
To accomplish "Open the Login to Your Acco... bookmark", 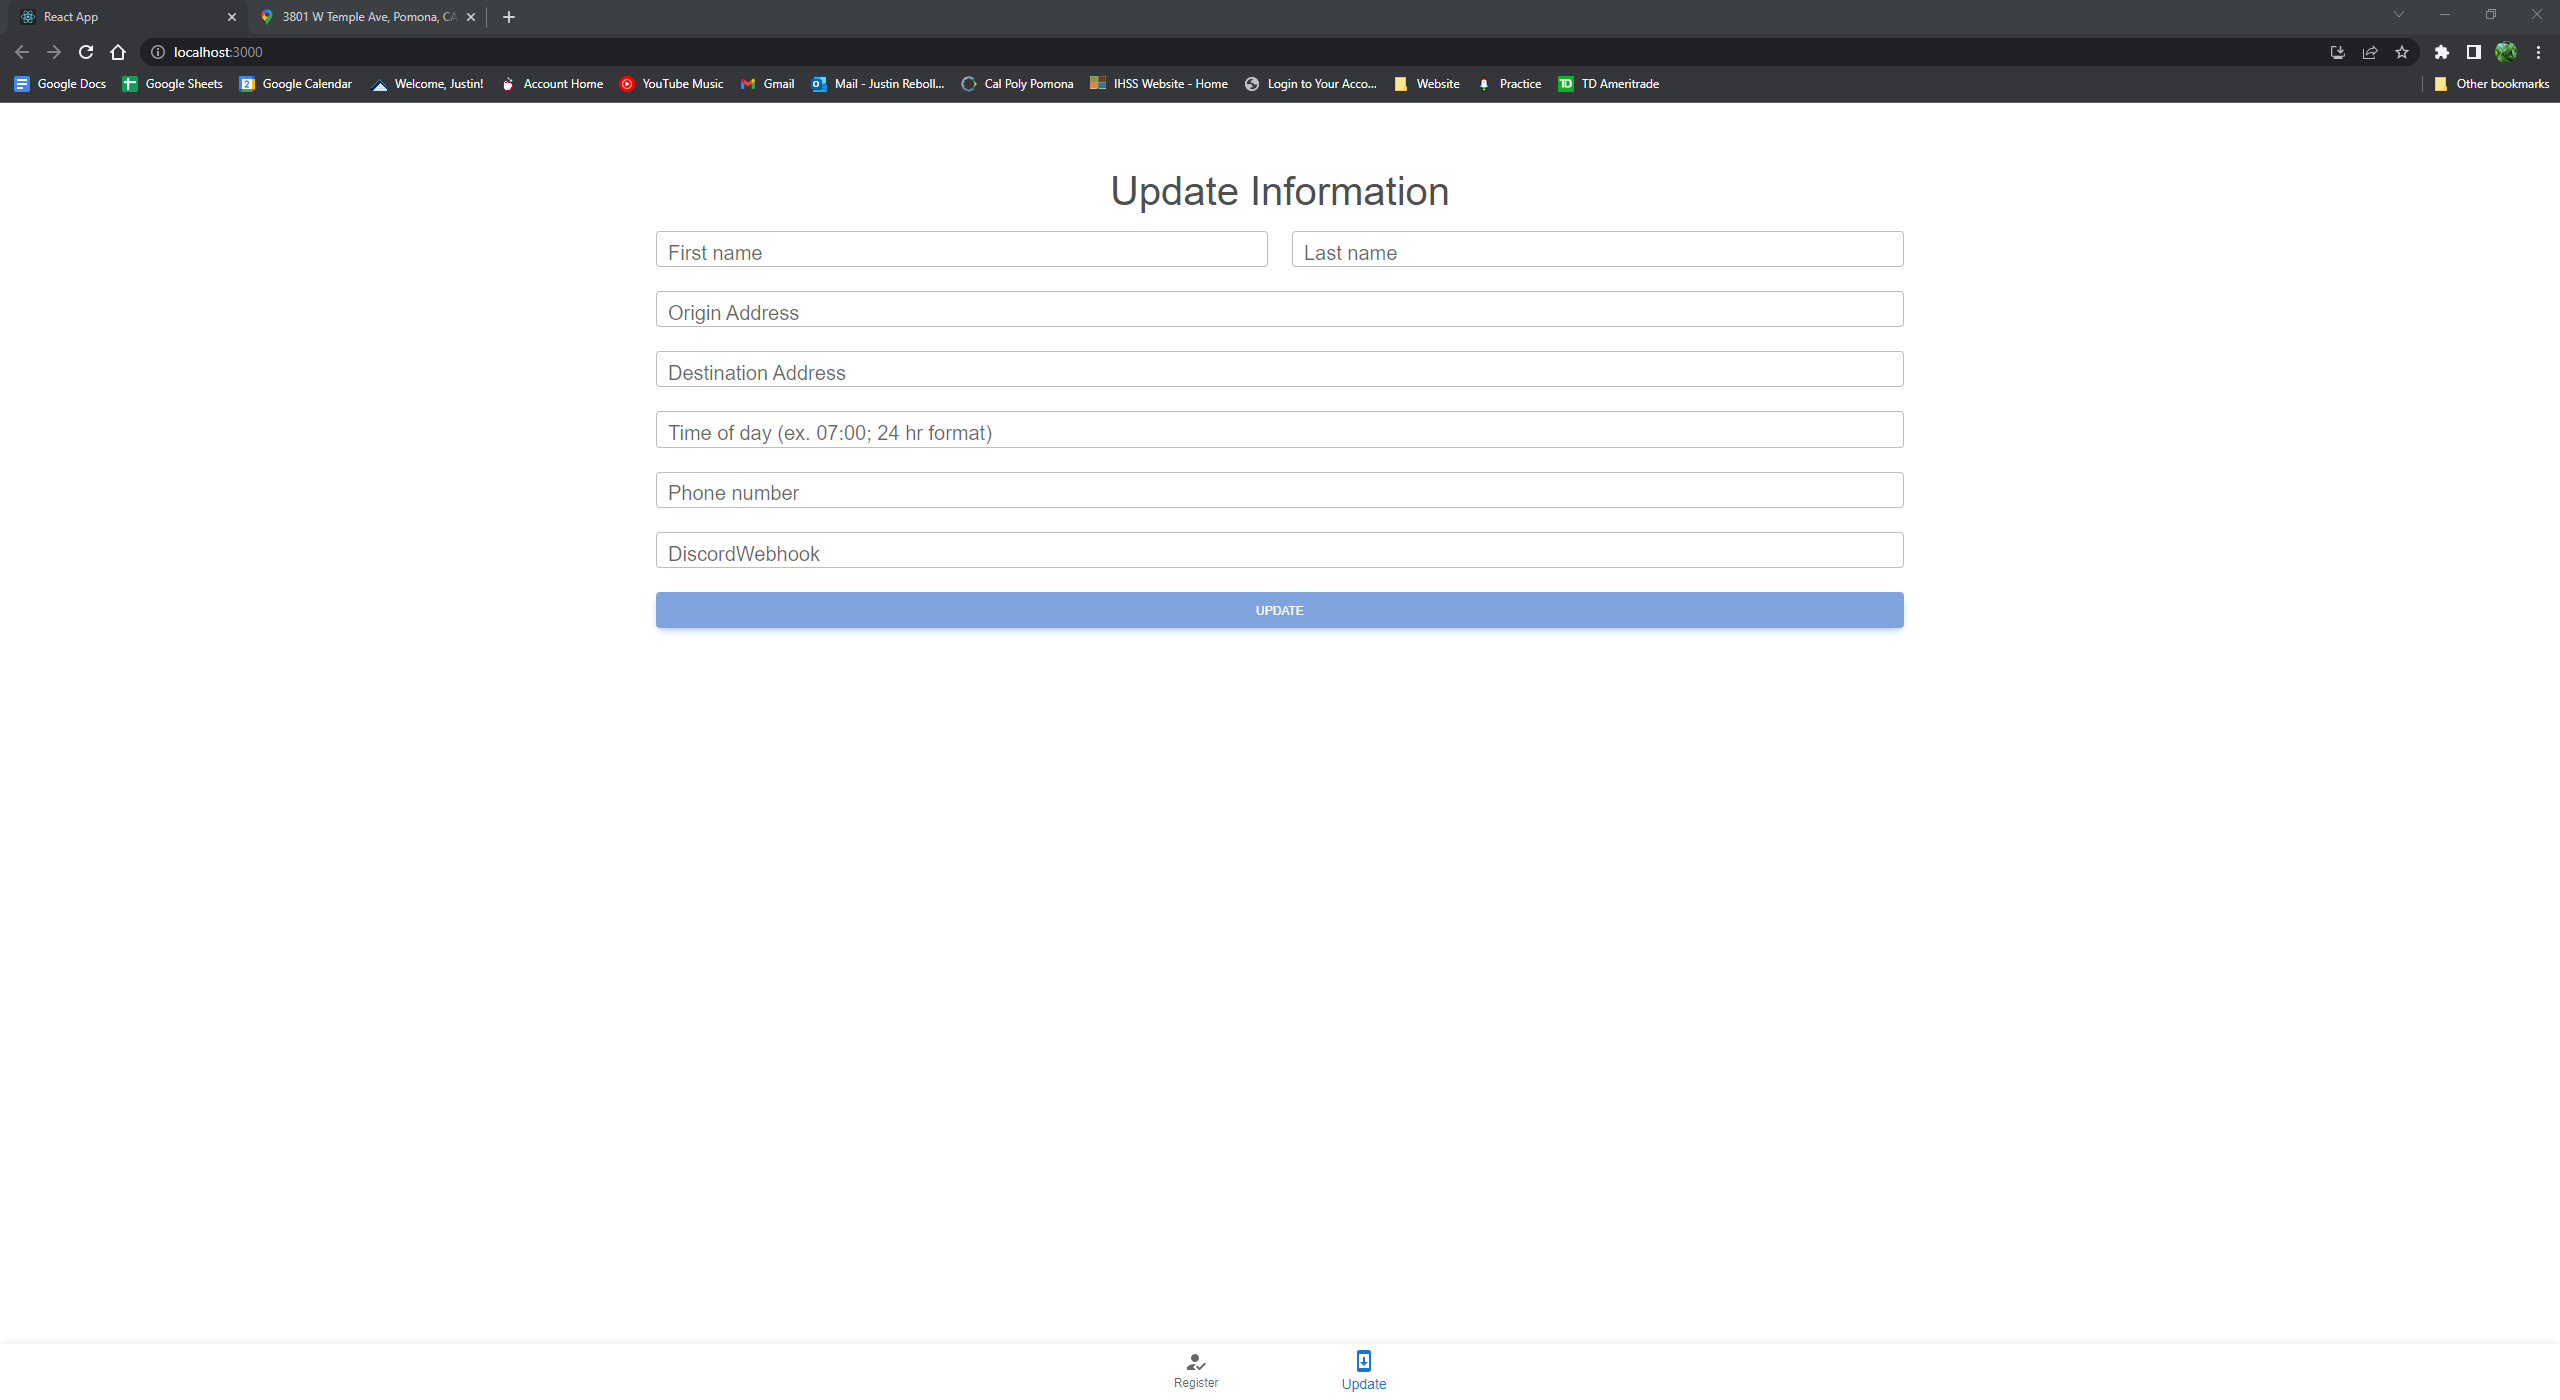I will (x=1311, y=84).
